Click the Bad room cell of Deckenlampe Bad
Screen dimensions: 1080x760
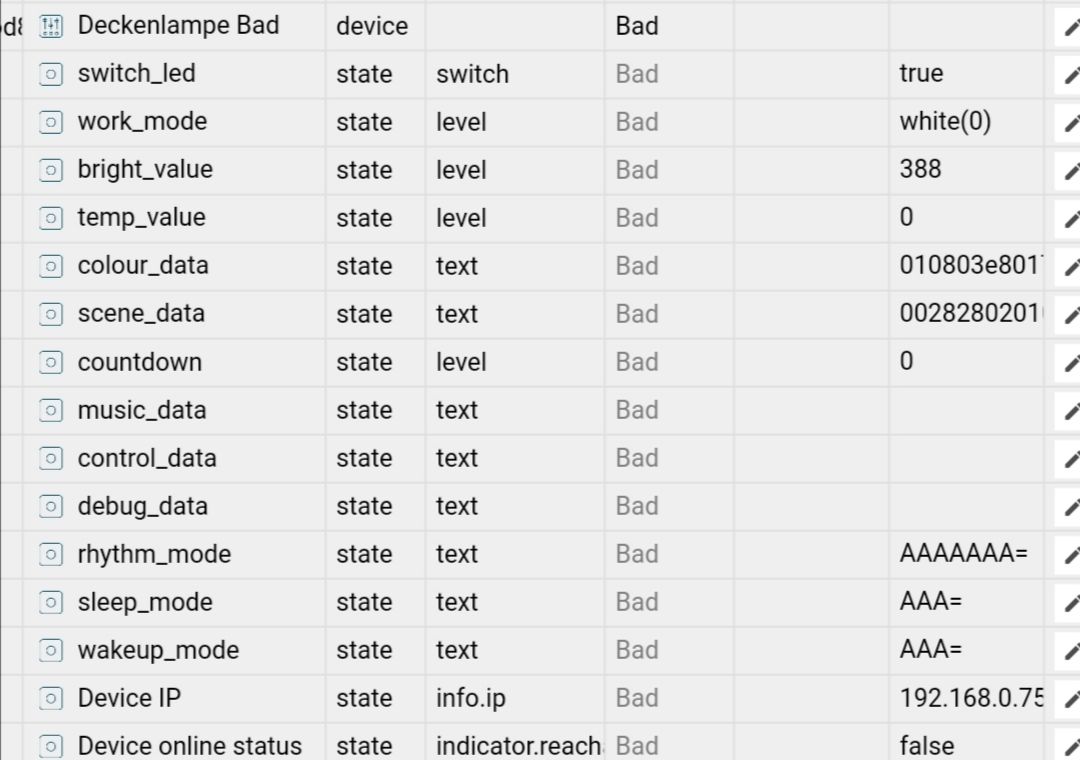click(637, 26)
